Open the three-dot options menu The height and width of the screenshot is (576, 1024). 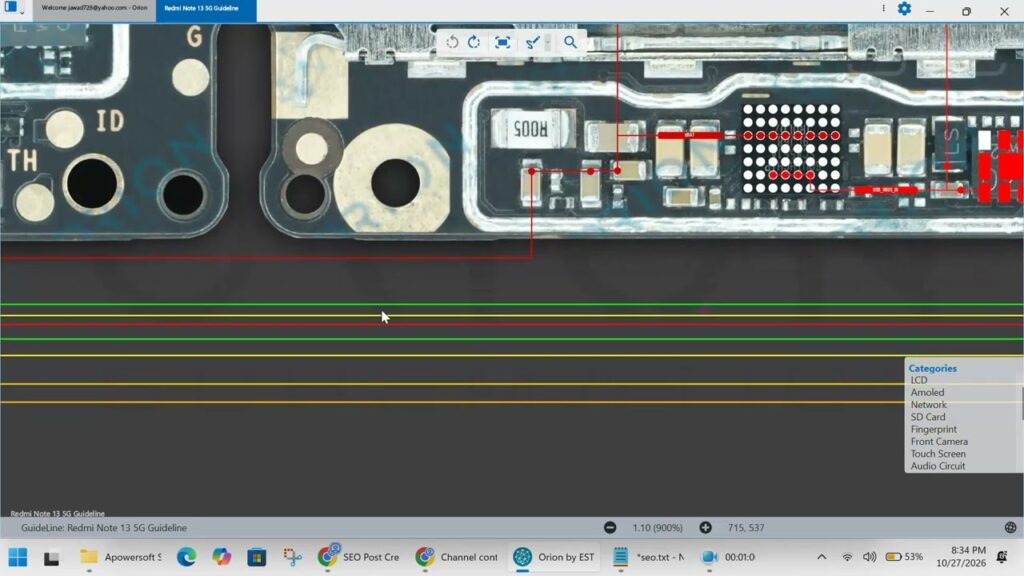click(884, 8)
